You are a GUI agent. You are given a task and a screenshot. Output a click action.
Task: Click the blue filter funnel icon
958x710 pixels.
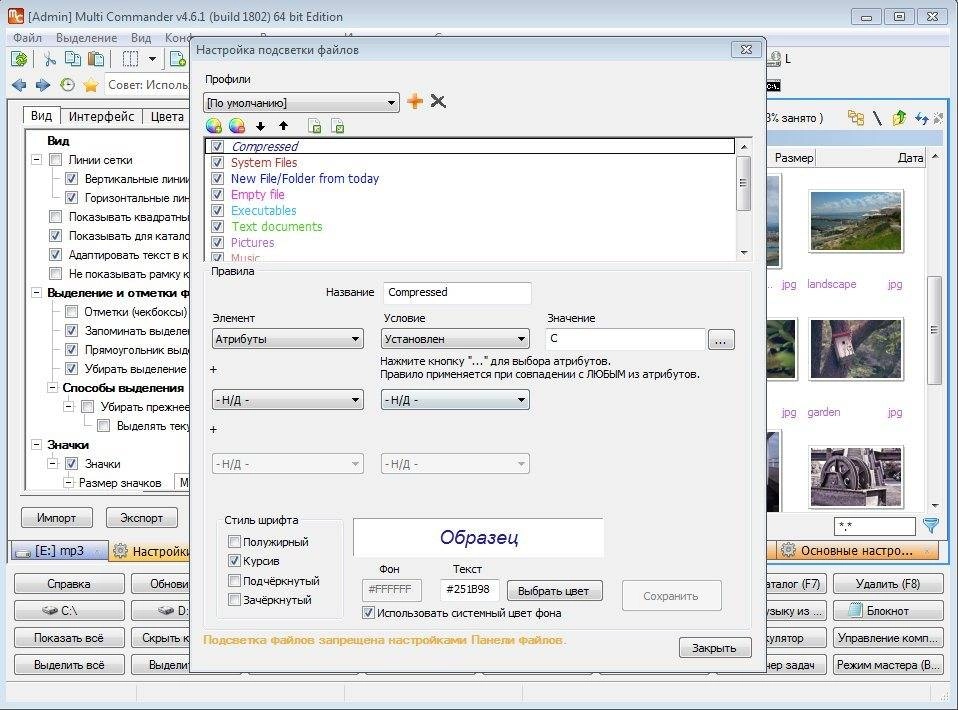931,525
